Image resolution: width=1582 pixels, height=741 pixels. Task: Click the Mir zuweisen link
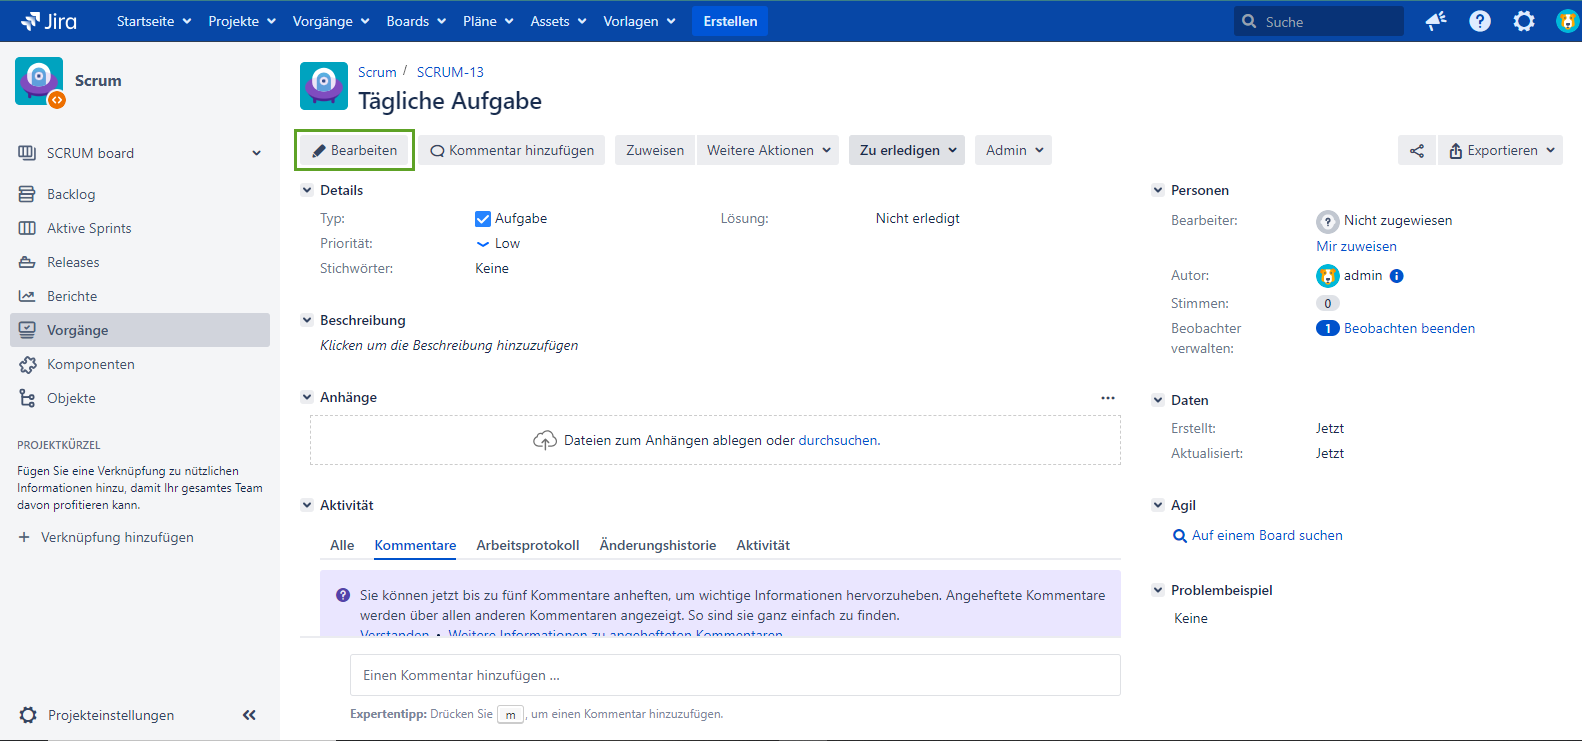pos(1356,246)
